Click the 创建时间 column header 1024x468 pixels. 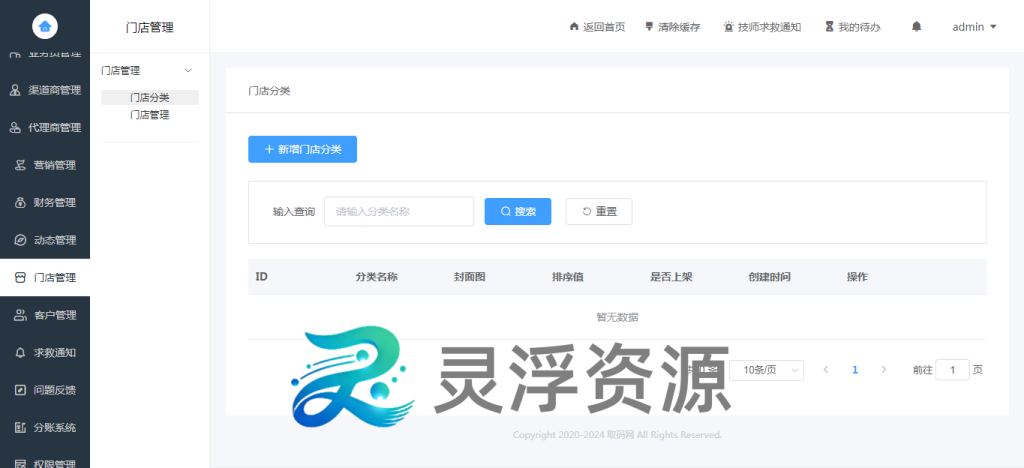click(770, 277)
